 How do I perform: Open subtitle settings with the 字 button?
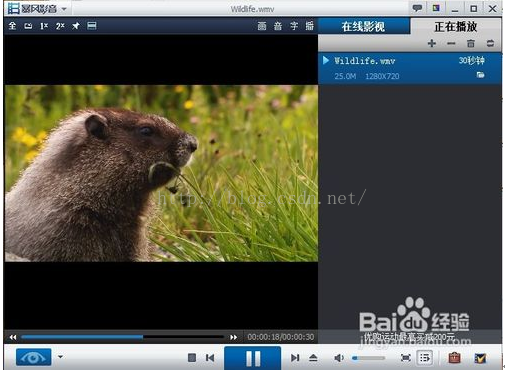point(294,26)
